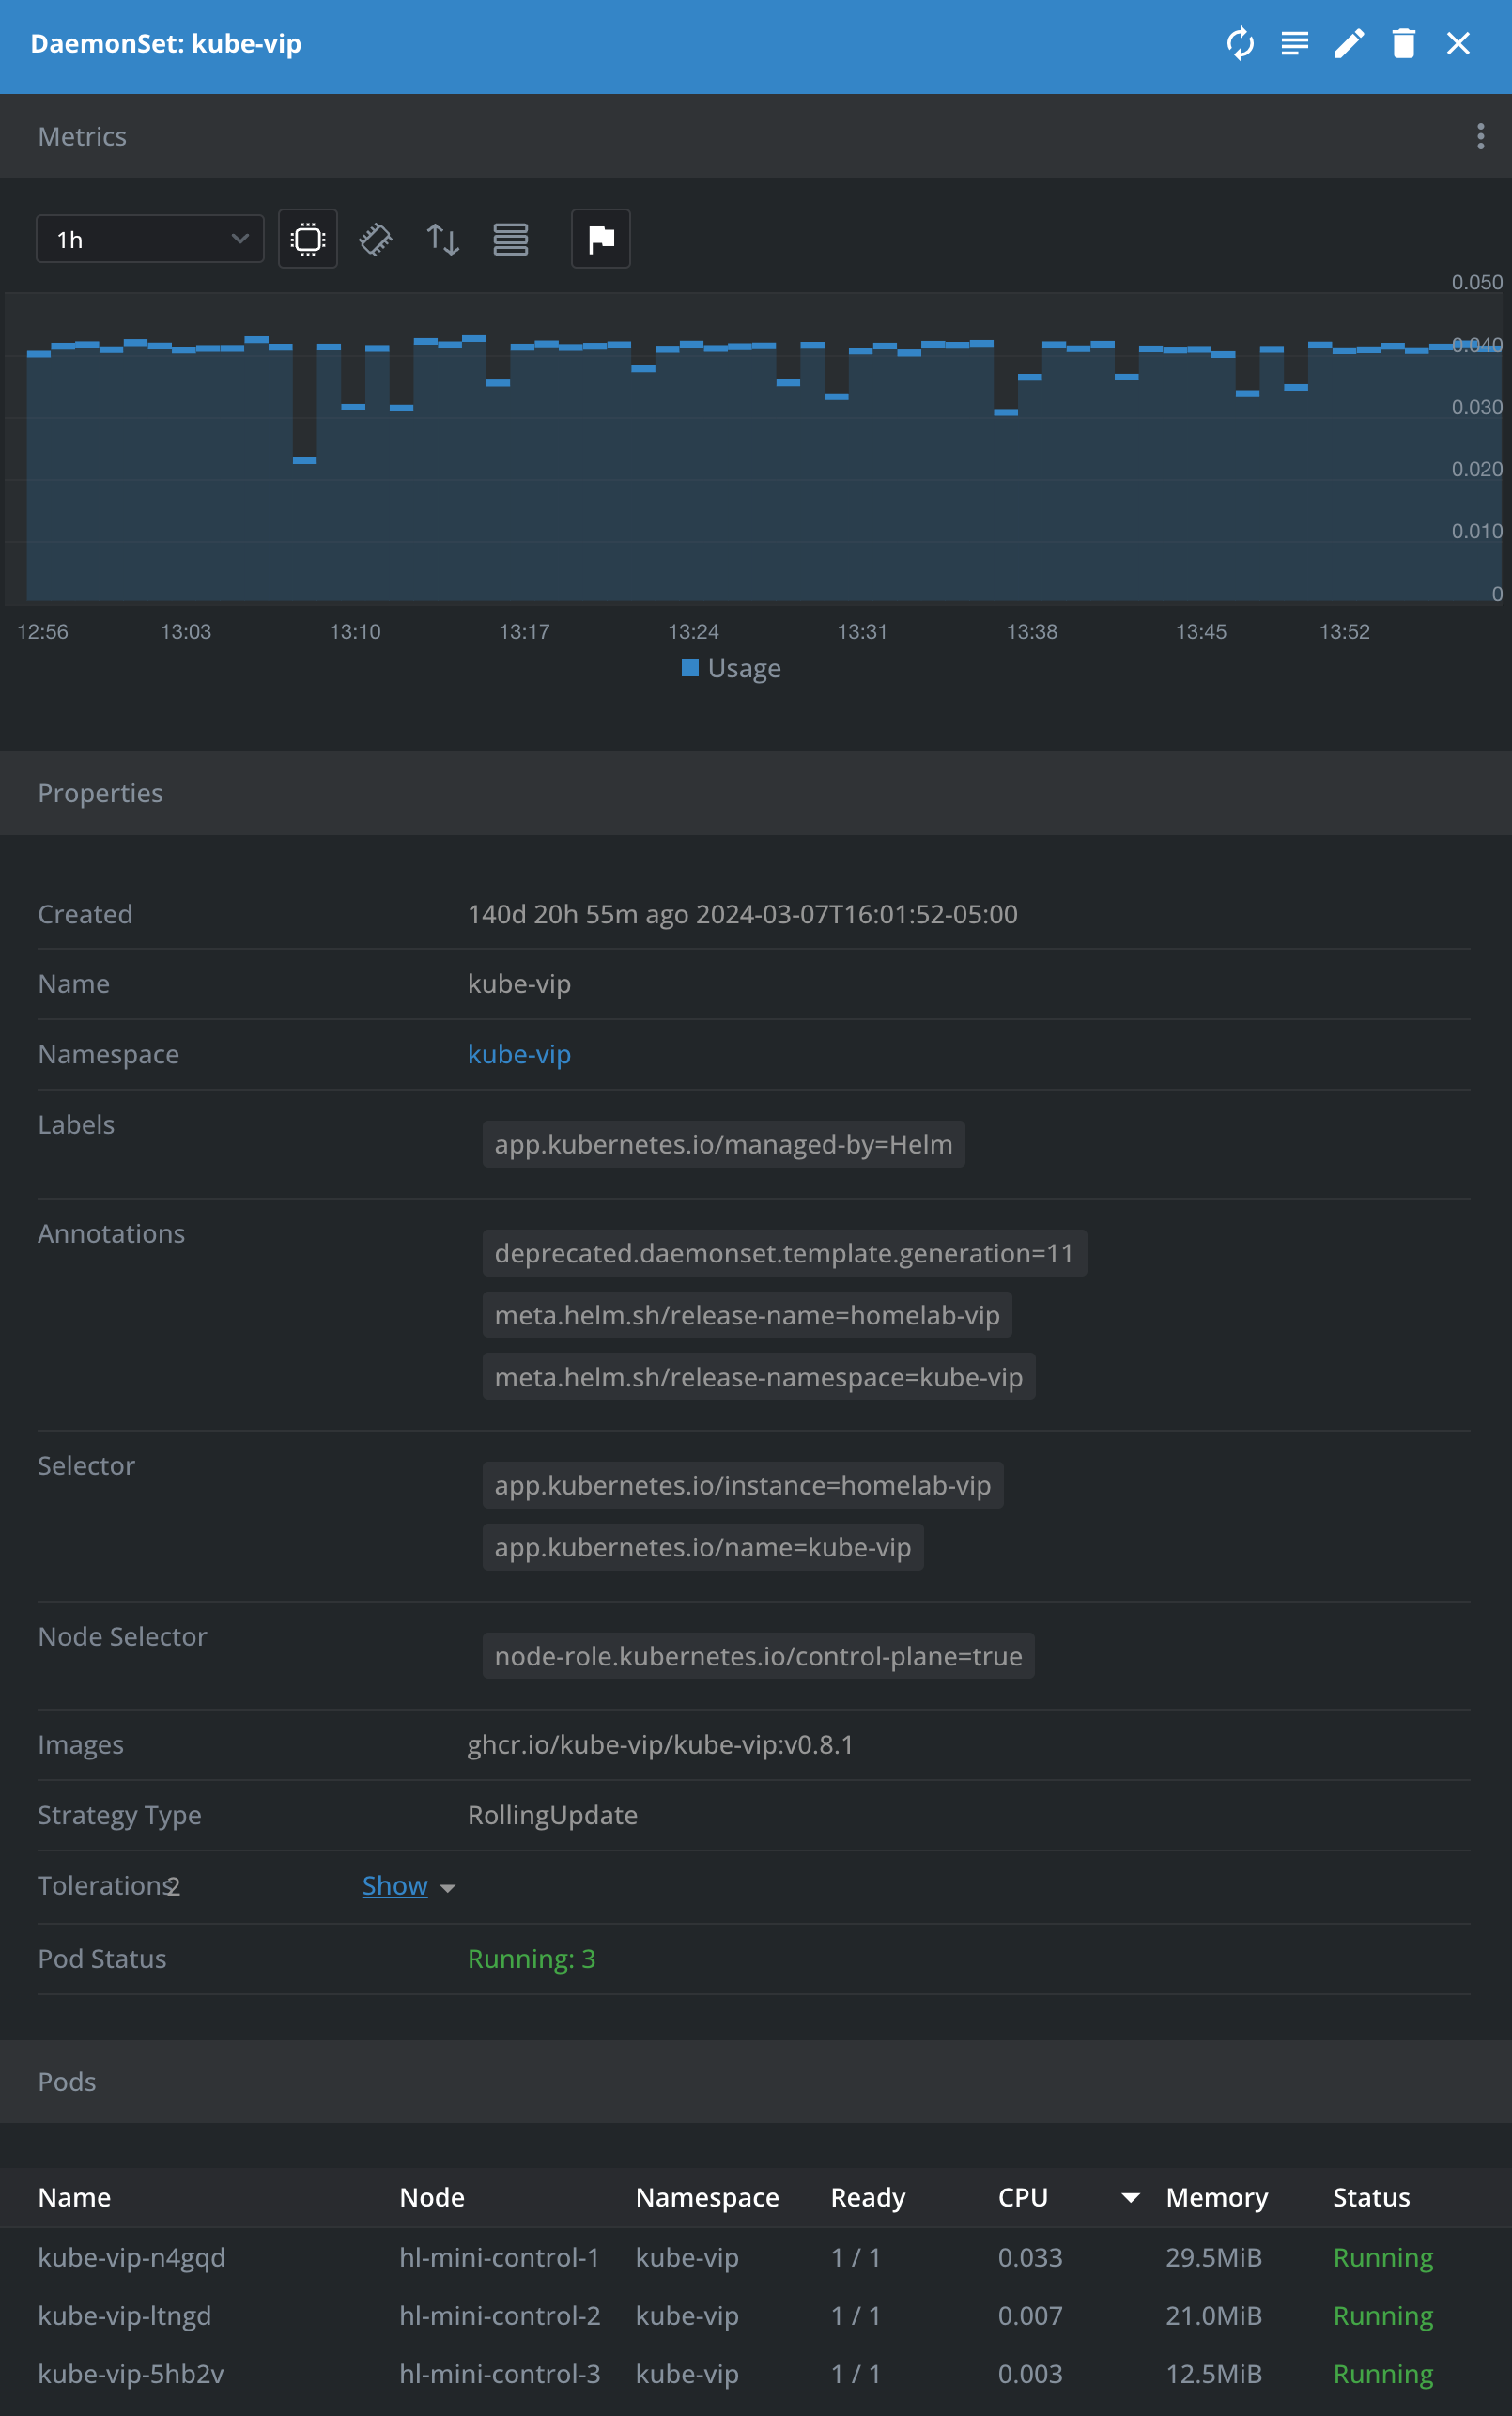Select the pod kube-vip-n4gqd row
1512x2416 pixels.
(131, 2257)
